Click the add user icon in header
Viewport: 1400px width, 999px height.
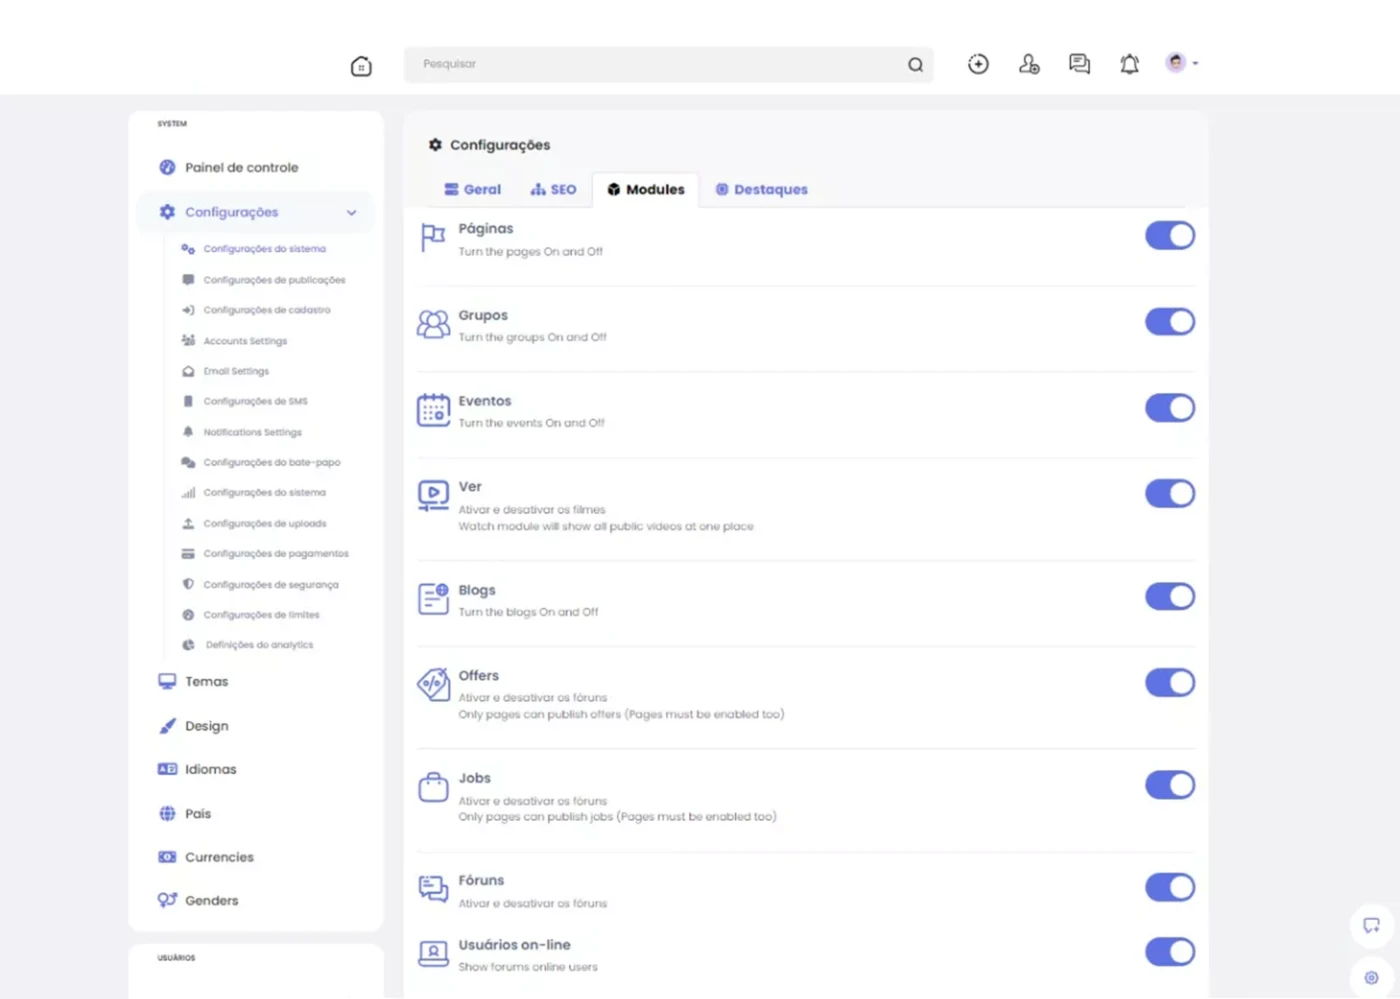1029,64
